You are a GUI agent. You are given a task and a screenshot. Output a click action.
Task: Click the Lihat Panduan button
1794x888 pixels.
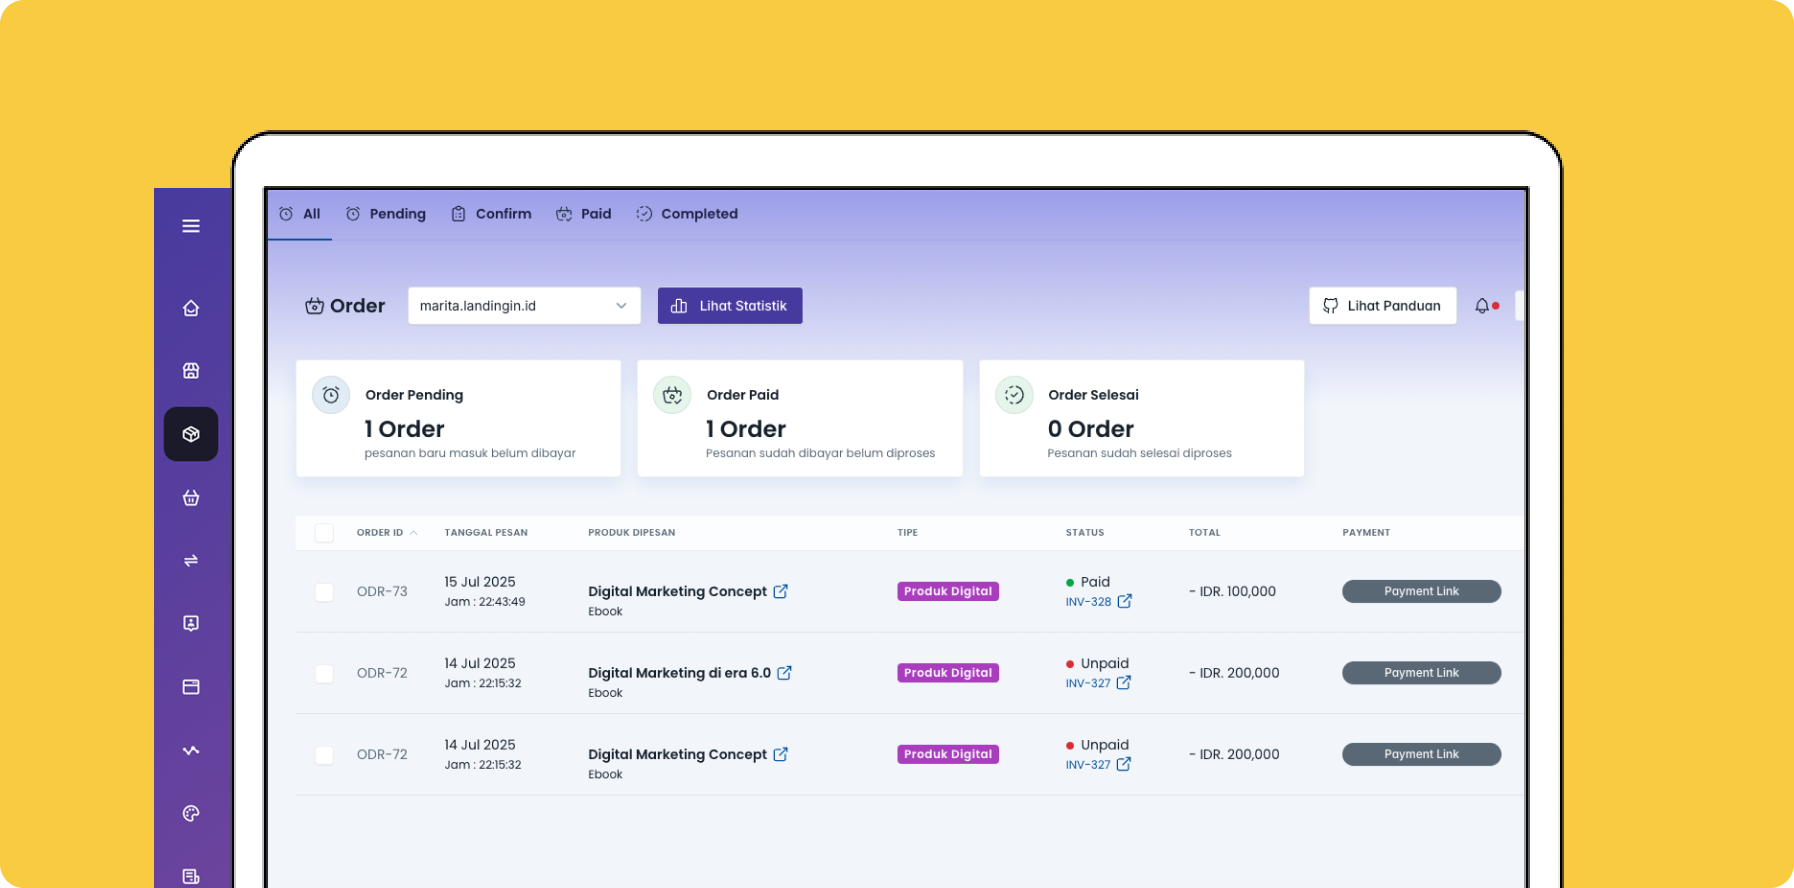[x=1382, y=306]
